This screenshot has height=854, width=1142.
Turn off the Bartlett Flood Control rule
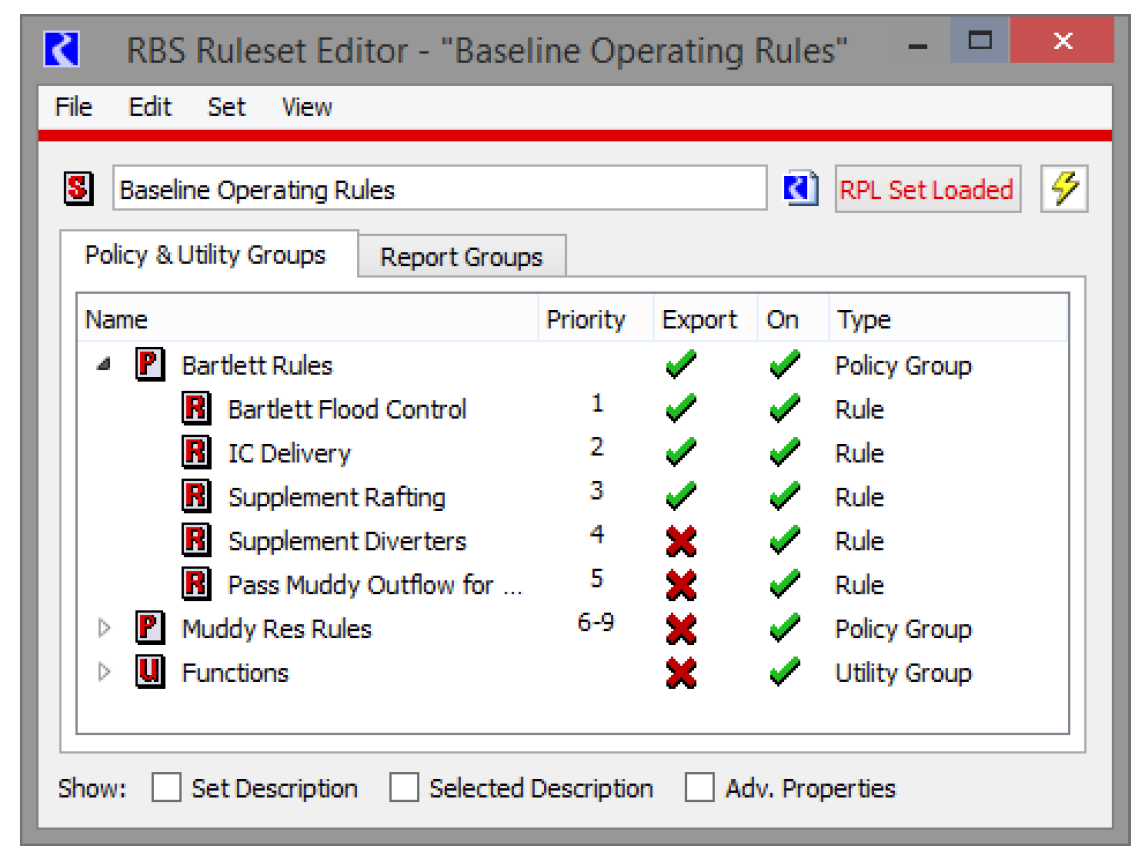(x=783, y=409)
